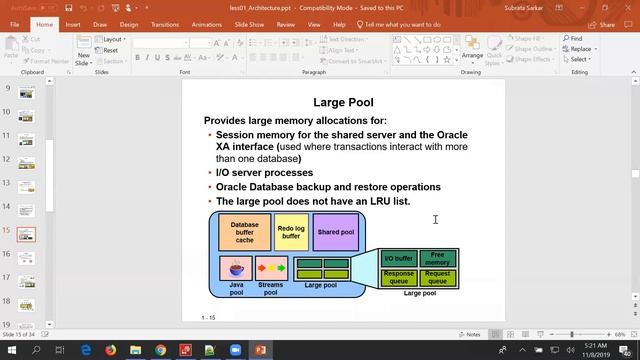Click the zoom slider handle
Screen dimensions: 640x360
pyautogui.click(x=572, y=334)
